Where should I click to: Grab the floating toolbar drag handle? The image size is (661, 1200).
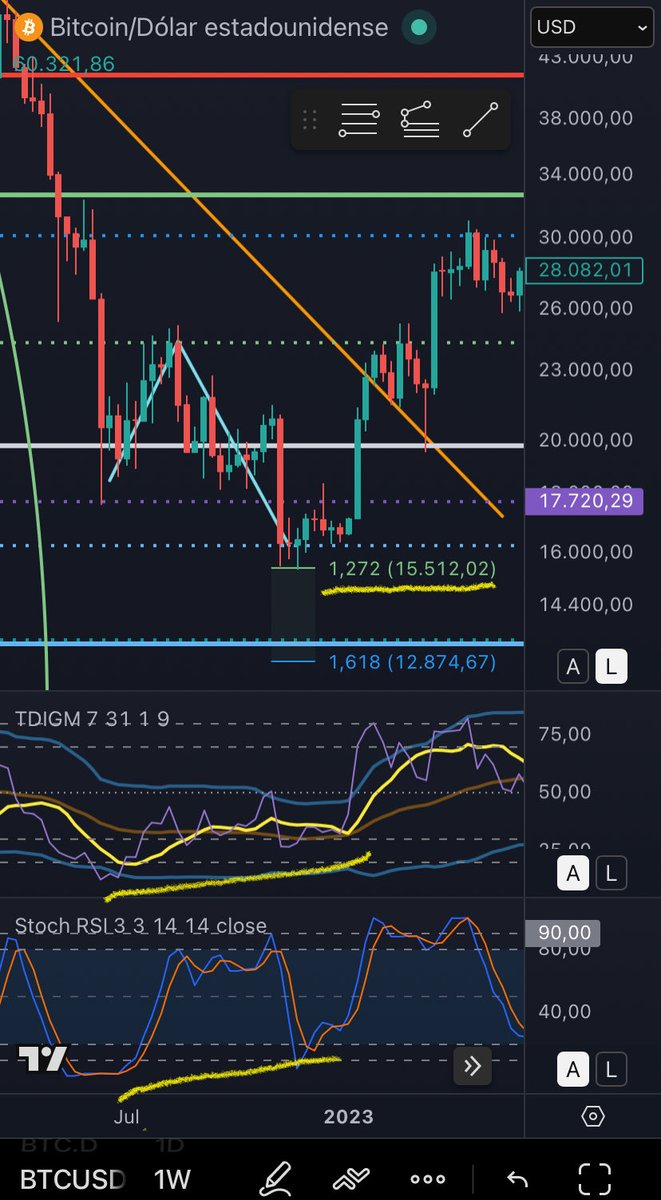(309, 121)
